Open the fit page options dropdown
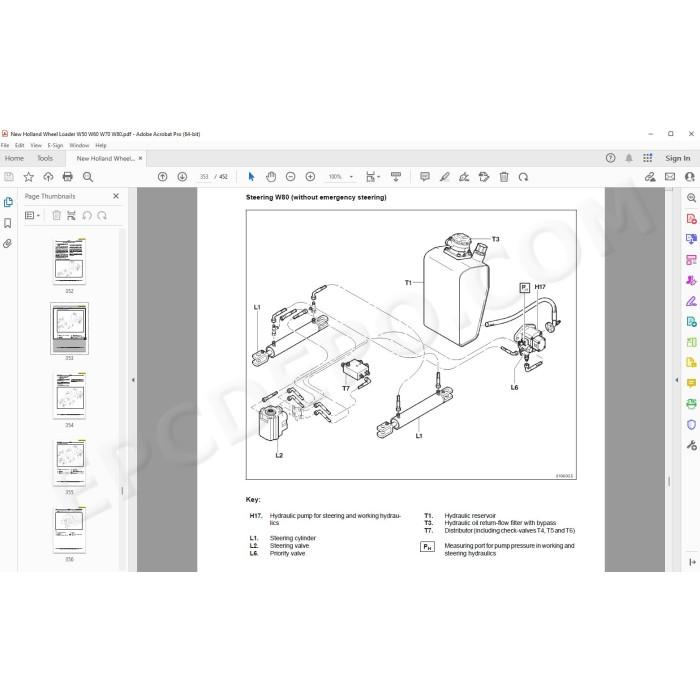700x700 pixels. (373, 177)
